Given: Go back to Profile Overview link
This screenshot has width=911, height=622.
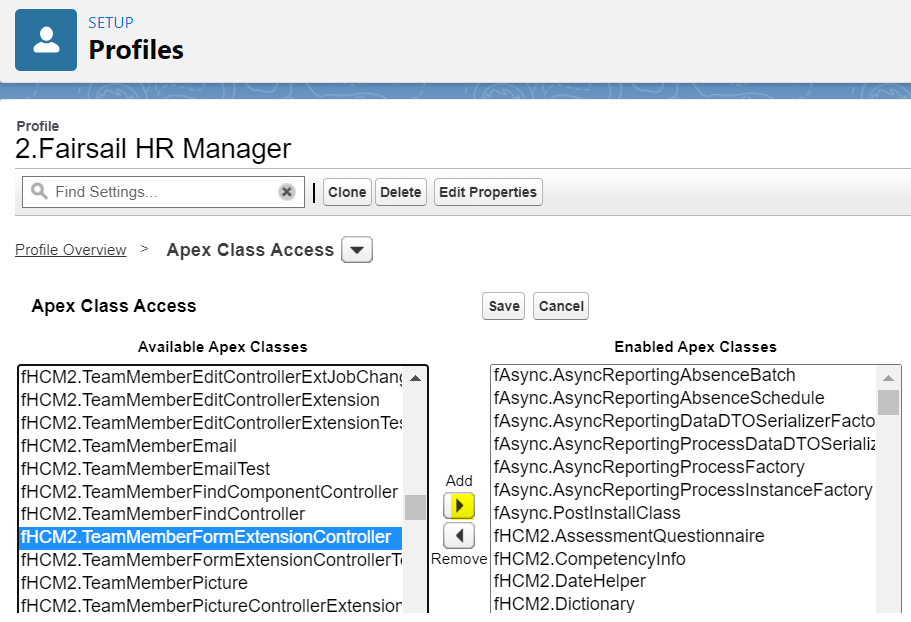Looking at the screenshot, I should (70, 250).
